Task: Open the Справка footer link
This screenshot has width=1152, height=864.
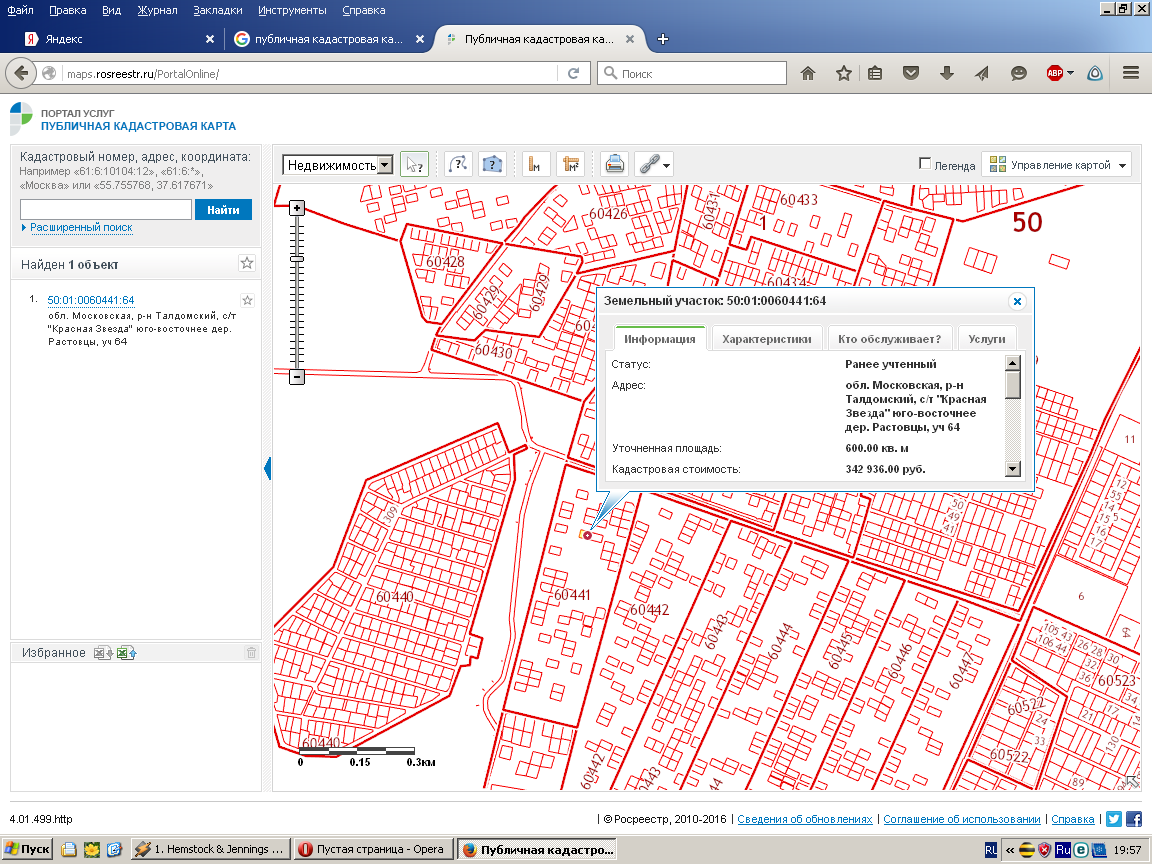Action: 1073,818
